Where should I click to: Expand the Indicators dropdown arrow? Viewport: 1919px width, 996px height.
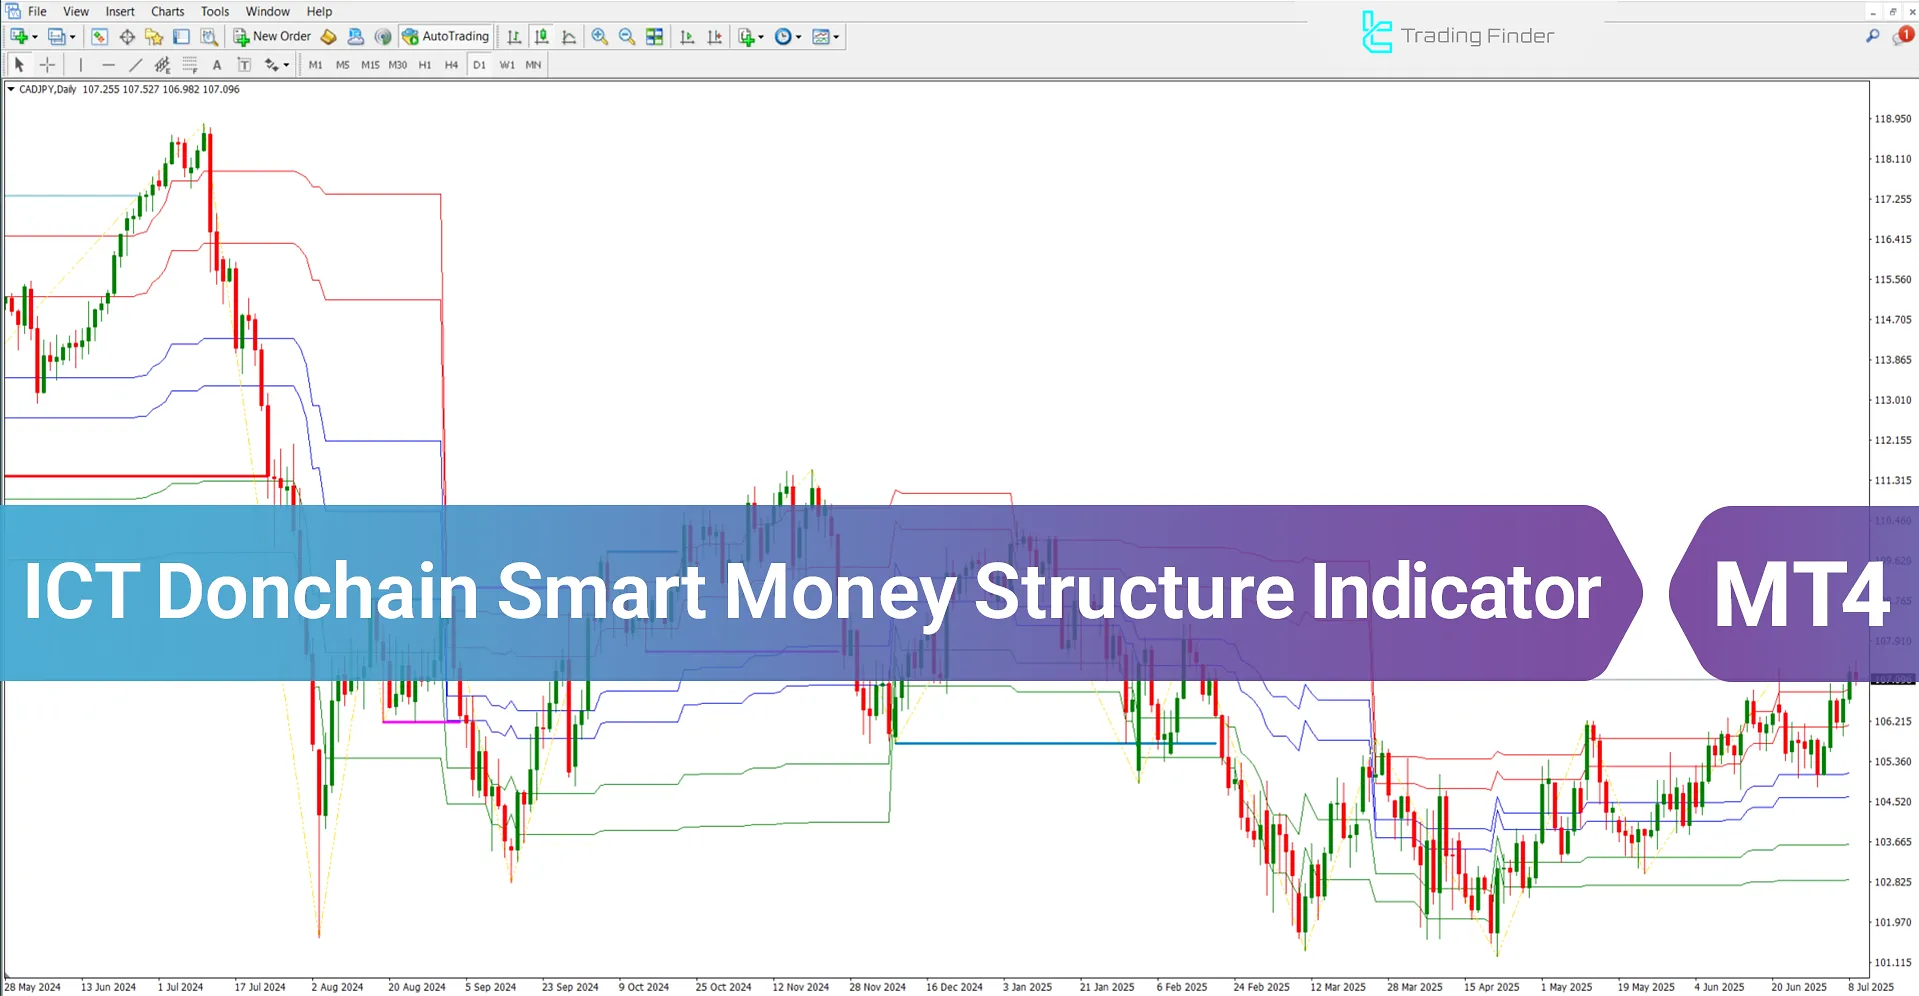click(x=762, y=37)
